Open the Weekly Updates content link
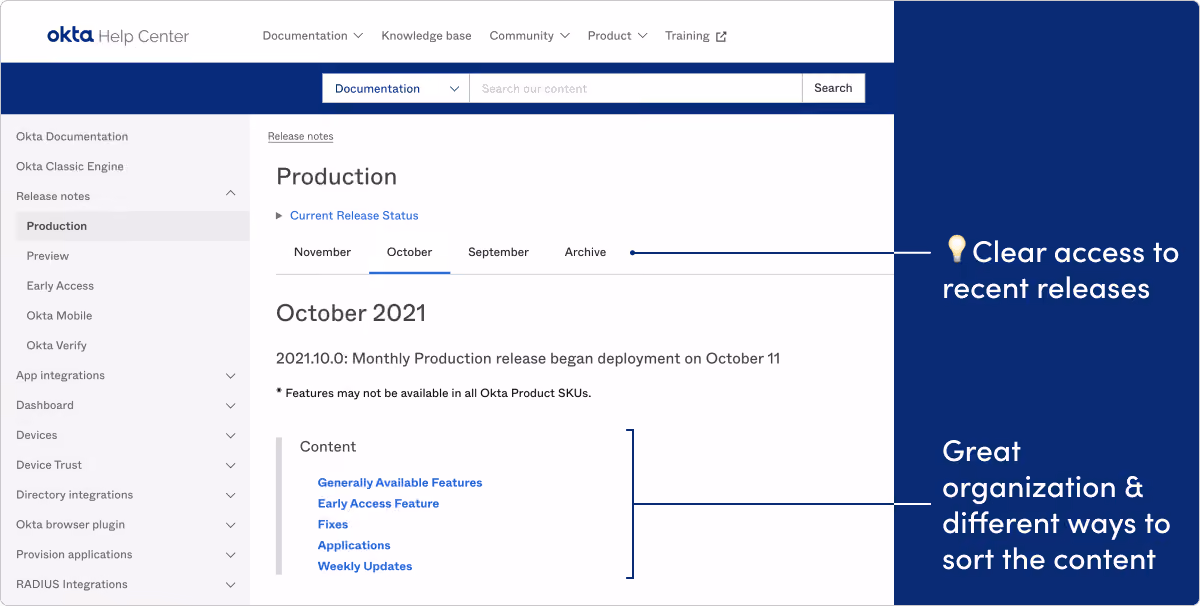 (x=365, y=567)
